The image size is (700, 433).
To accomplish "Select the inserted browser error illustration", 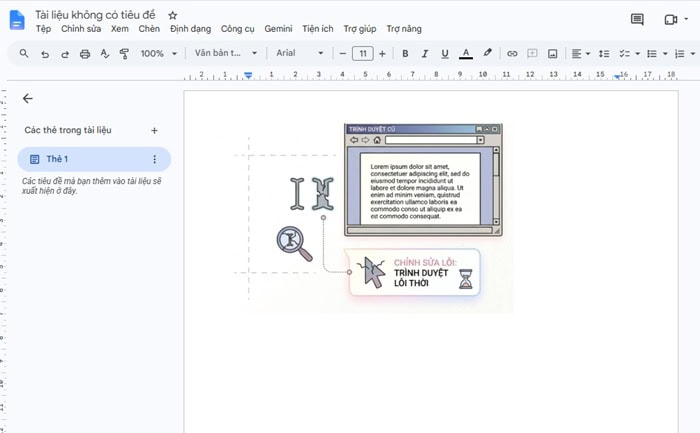I will [x=374, y=217].
